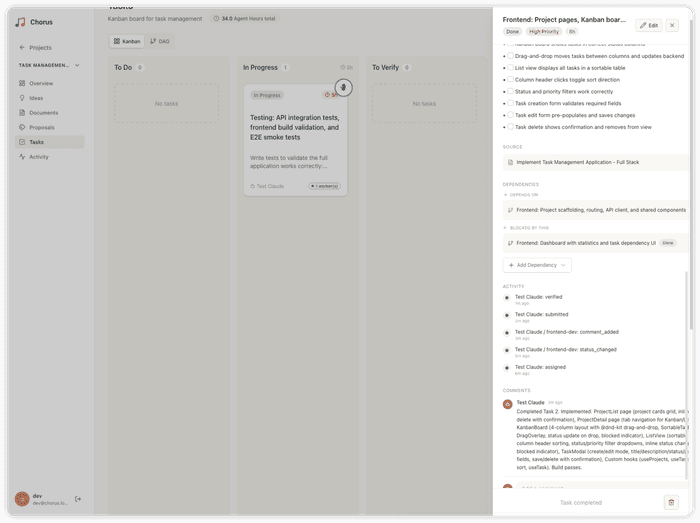Image resolution: width=700 pixels, height=523 pixels.
Task: Switch to the DAG view tab
Action: click(x=159, y=41)
